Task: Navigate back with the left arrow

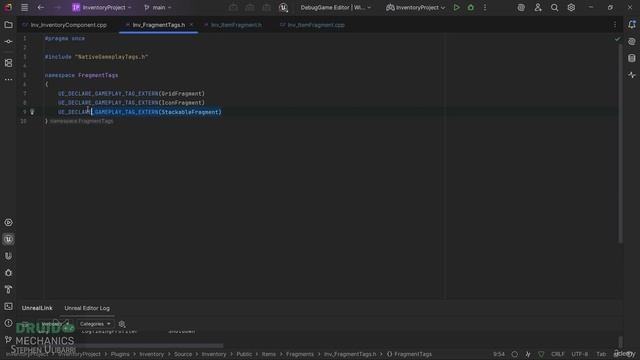Action: (x=41, y=7)
